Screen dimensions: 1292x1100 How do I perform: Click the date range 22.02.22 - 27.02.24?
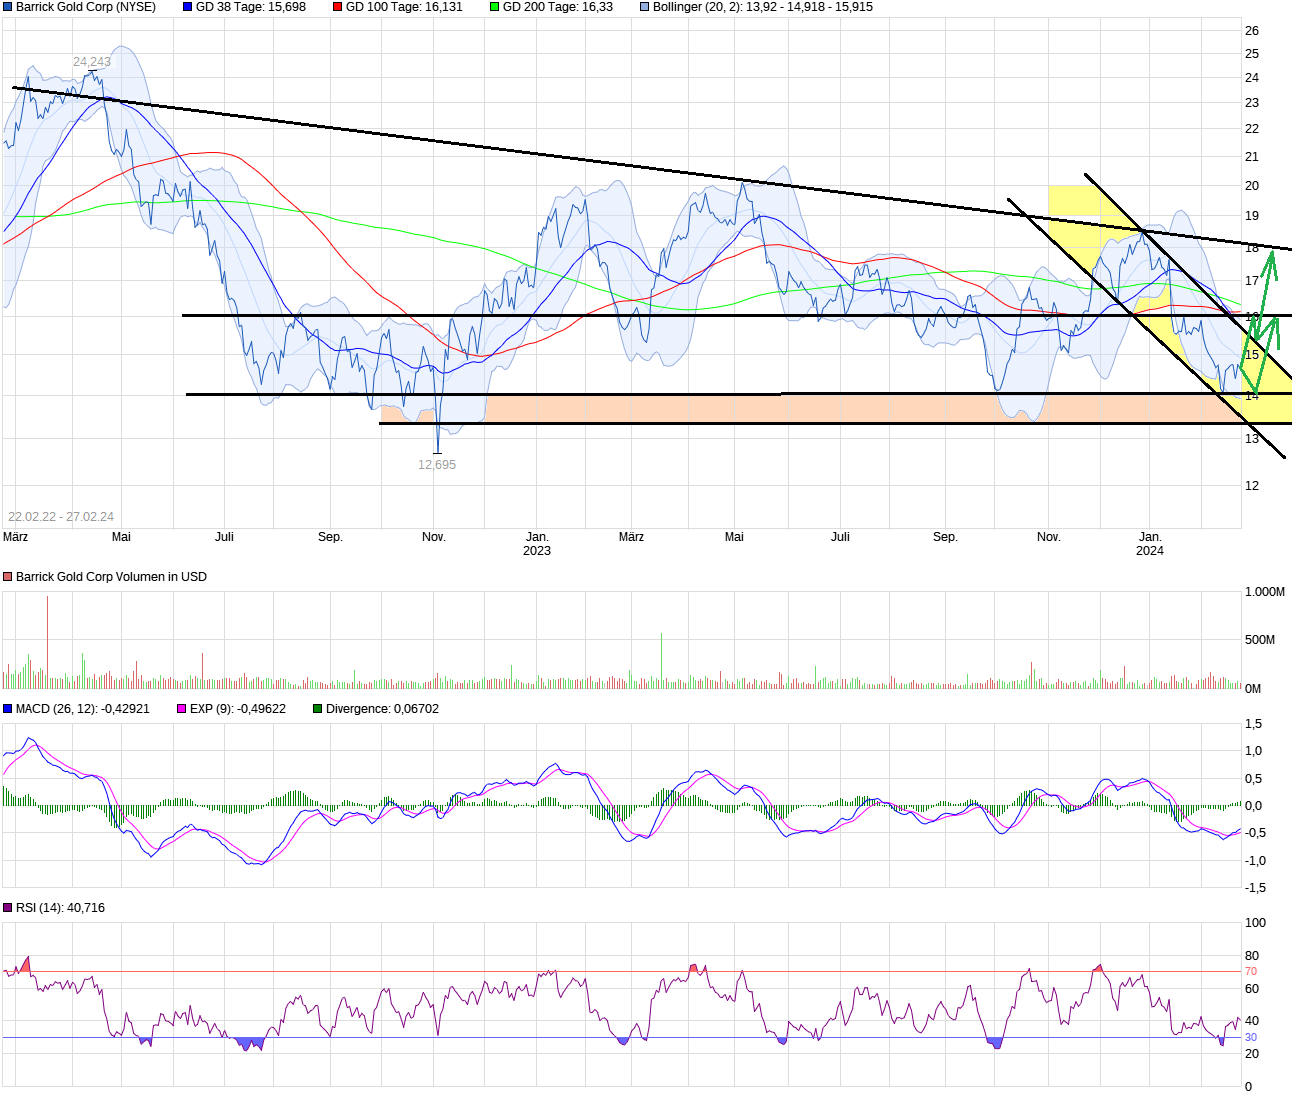click(62, 516)
